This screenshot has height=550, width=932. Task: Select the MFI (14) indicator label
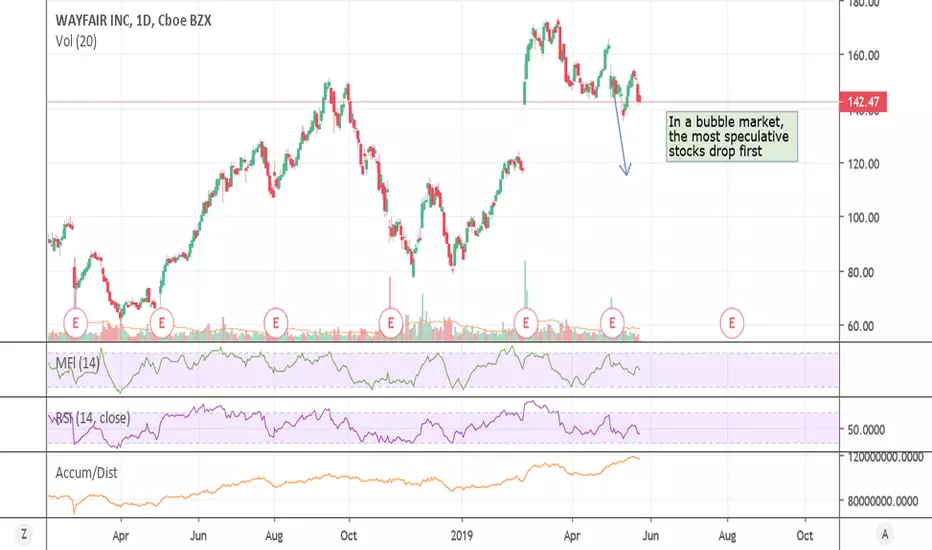click(77, 363)
